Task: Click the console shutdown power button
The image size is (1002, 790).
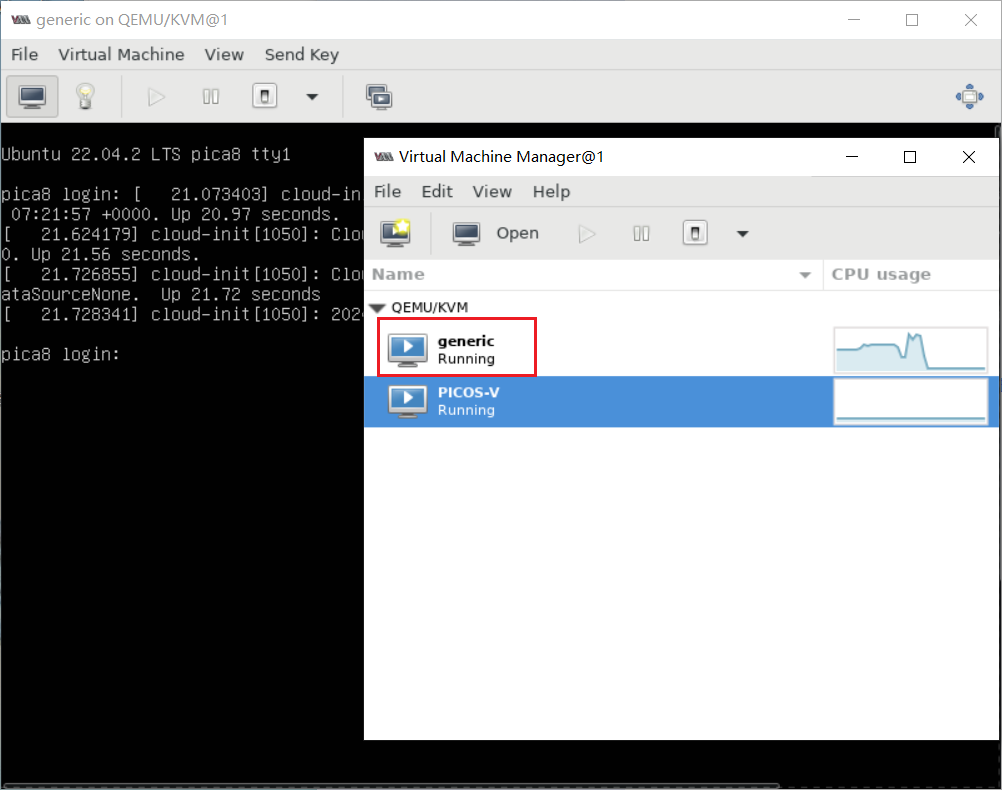Action: 265,97
